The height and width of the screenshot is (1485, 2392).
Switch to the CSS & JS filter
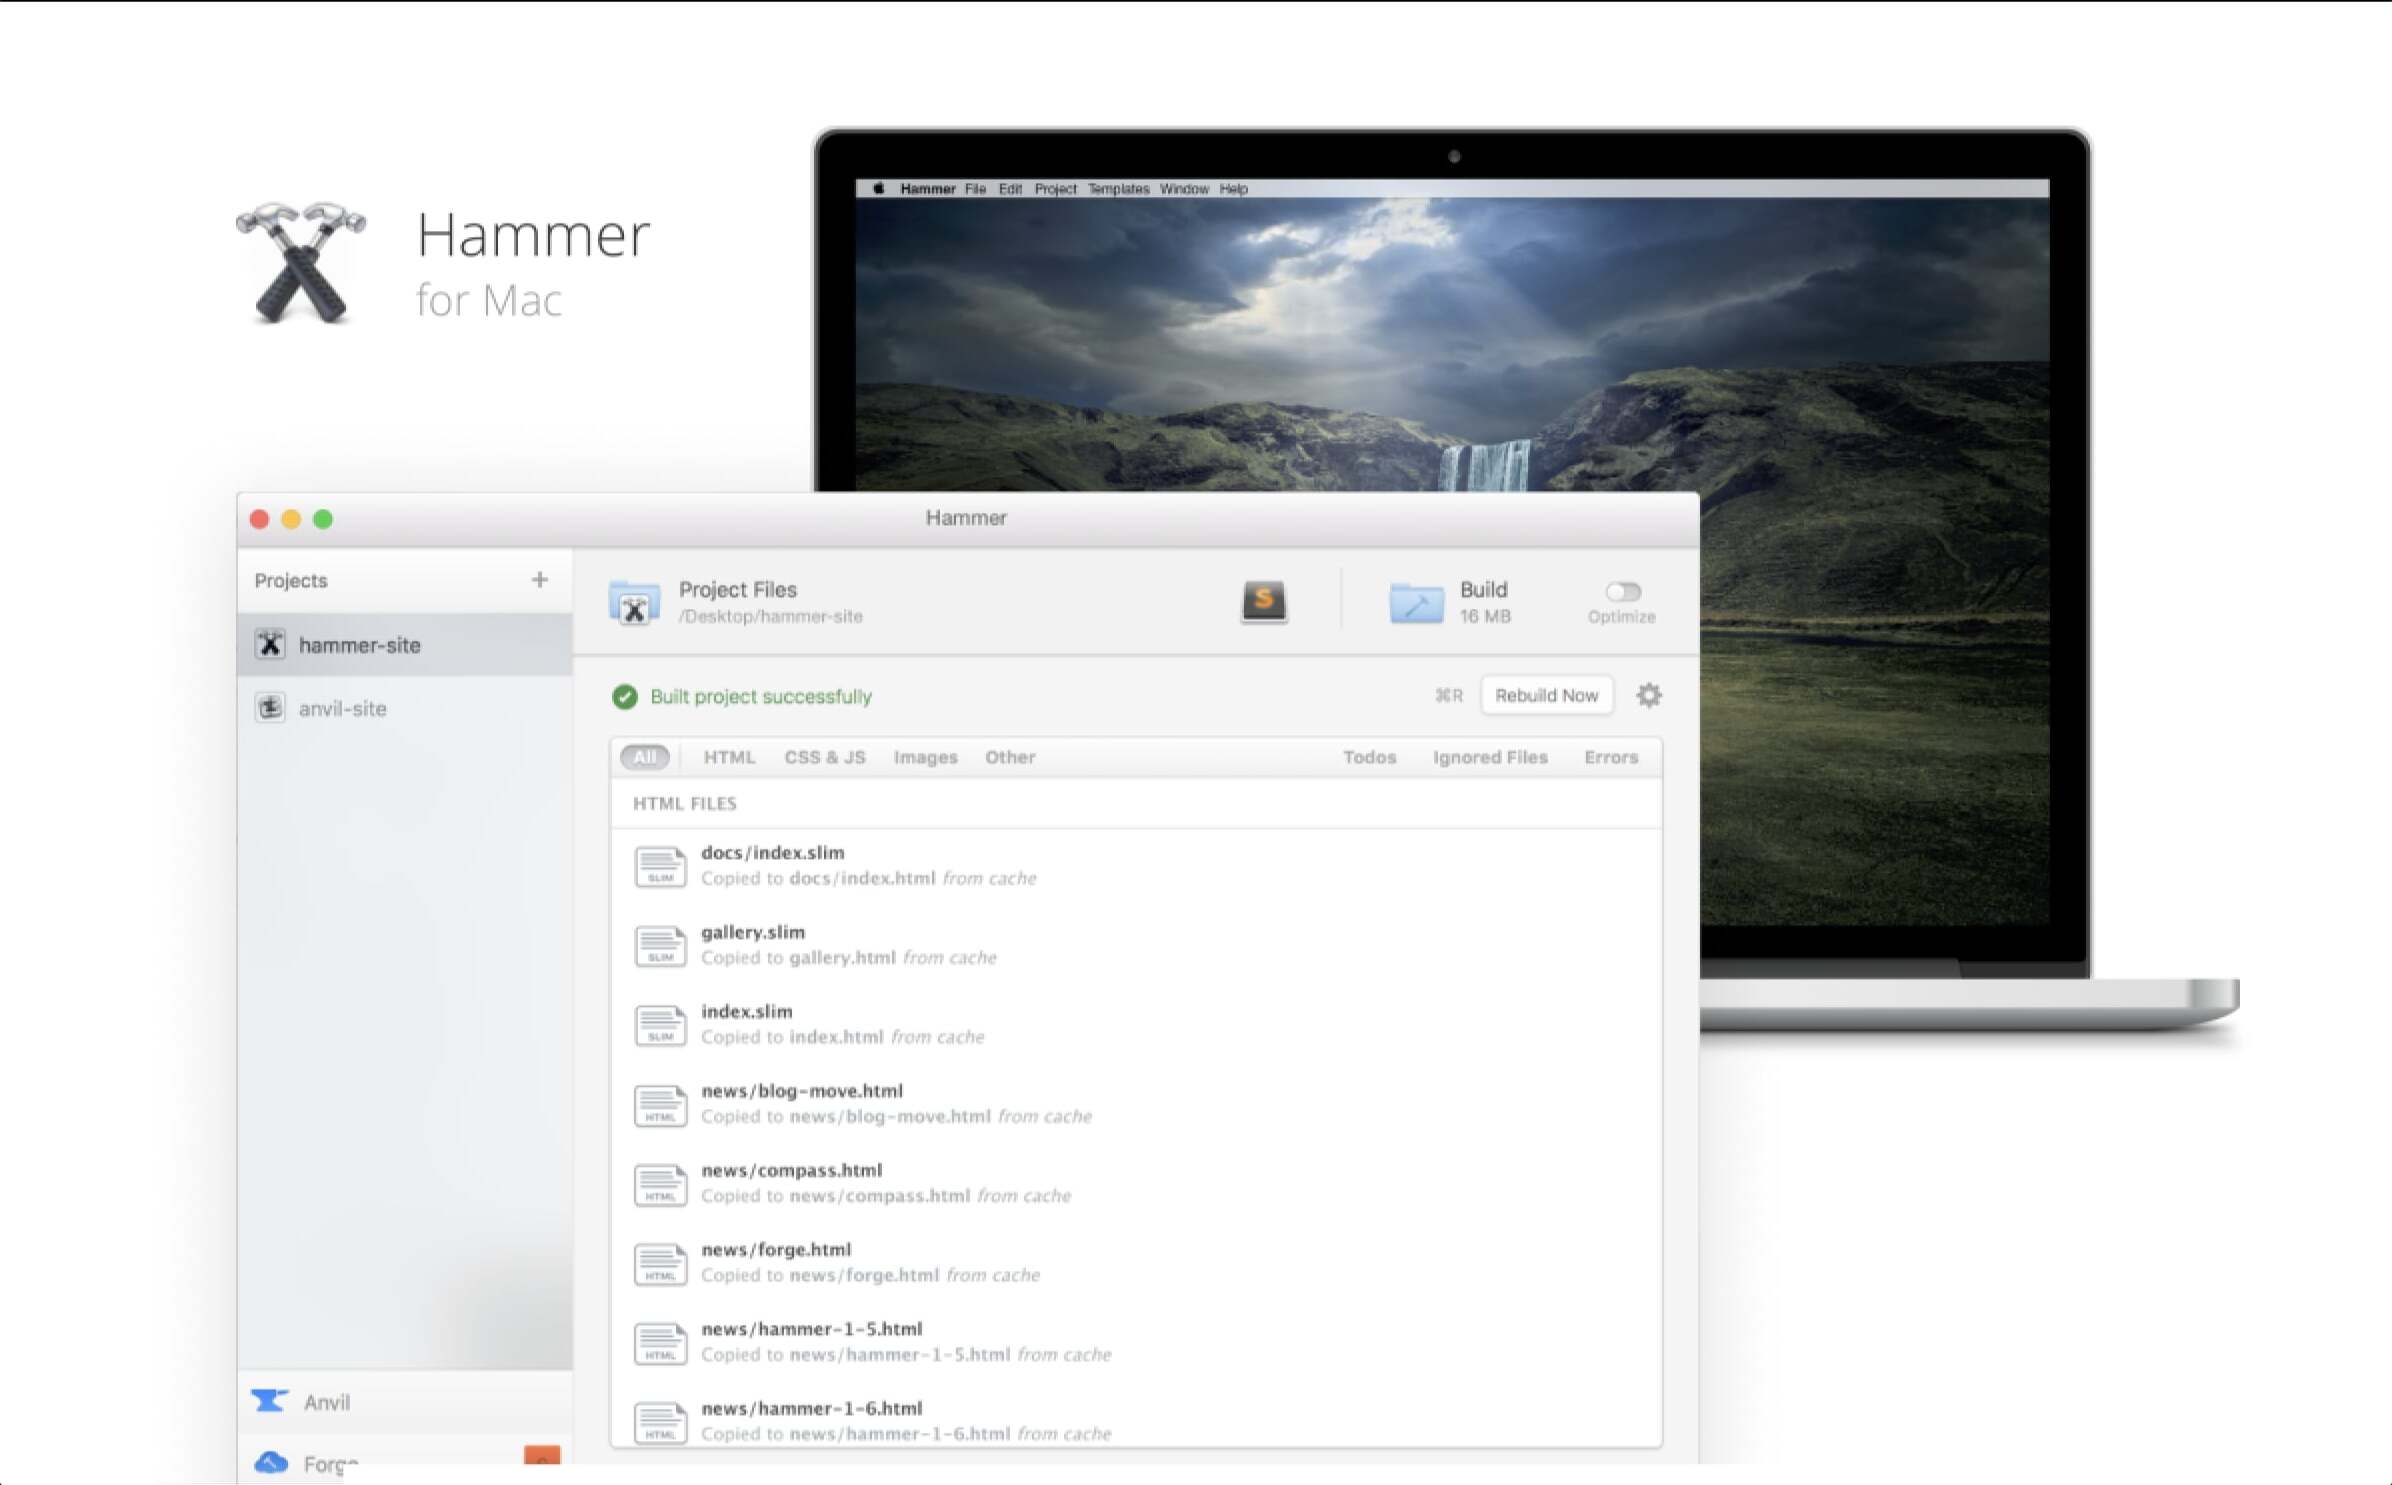pyautogui.click(x=824, y=757)
